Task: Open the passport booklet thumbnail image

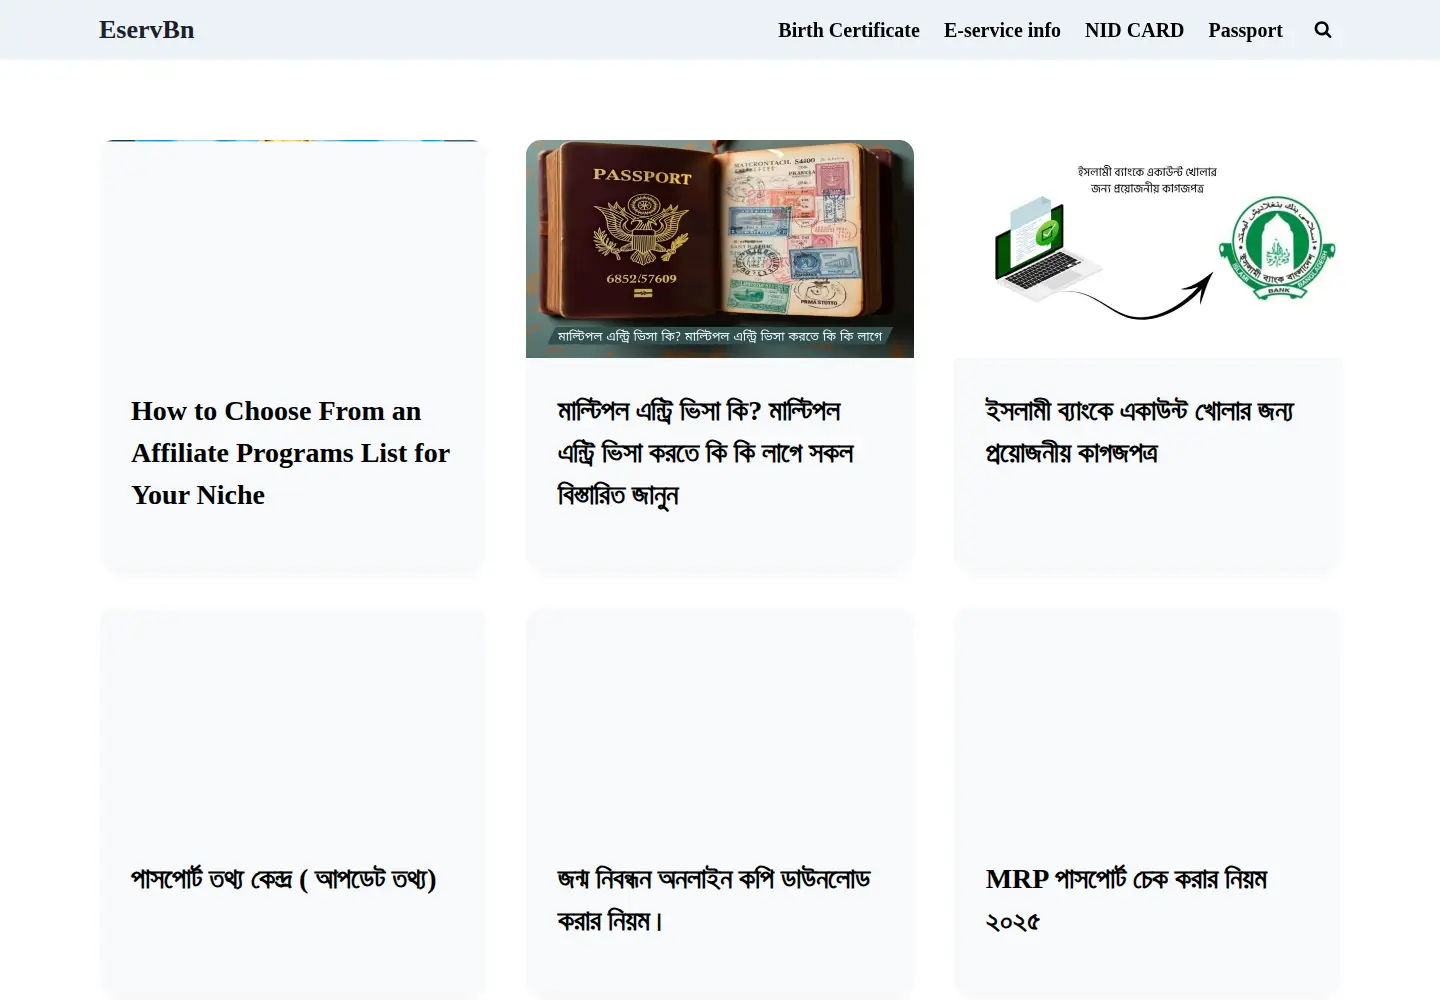Action: pos(720,249)
